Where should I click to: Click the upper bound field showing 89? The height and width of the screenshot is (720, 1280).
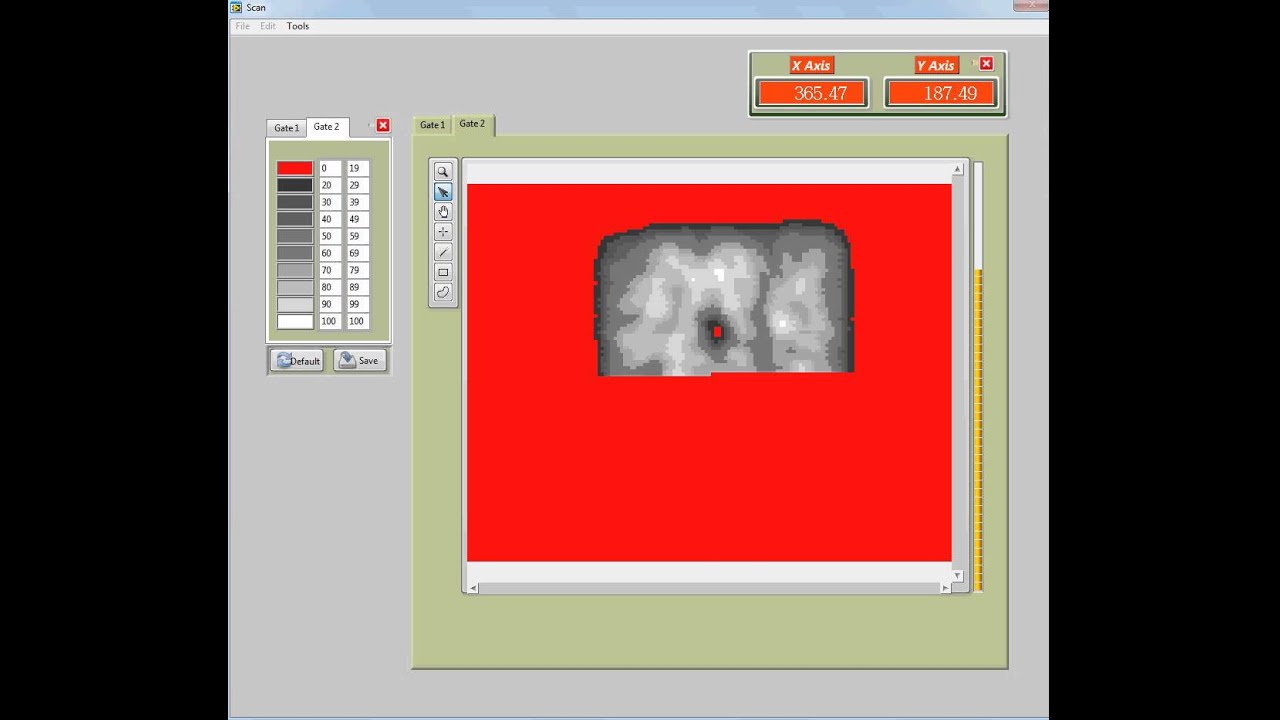pos(357,287)
